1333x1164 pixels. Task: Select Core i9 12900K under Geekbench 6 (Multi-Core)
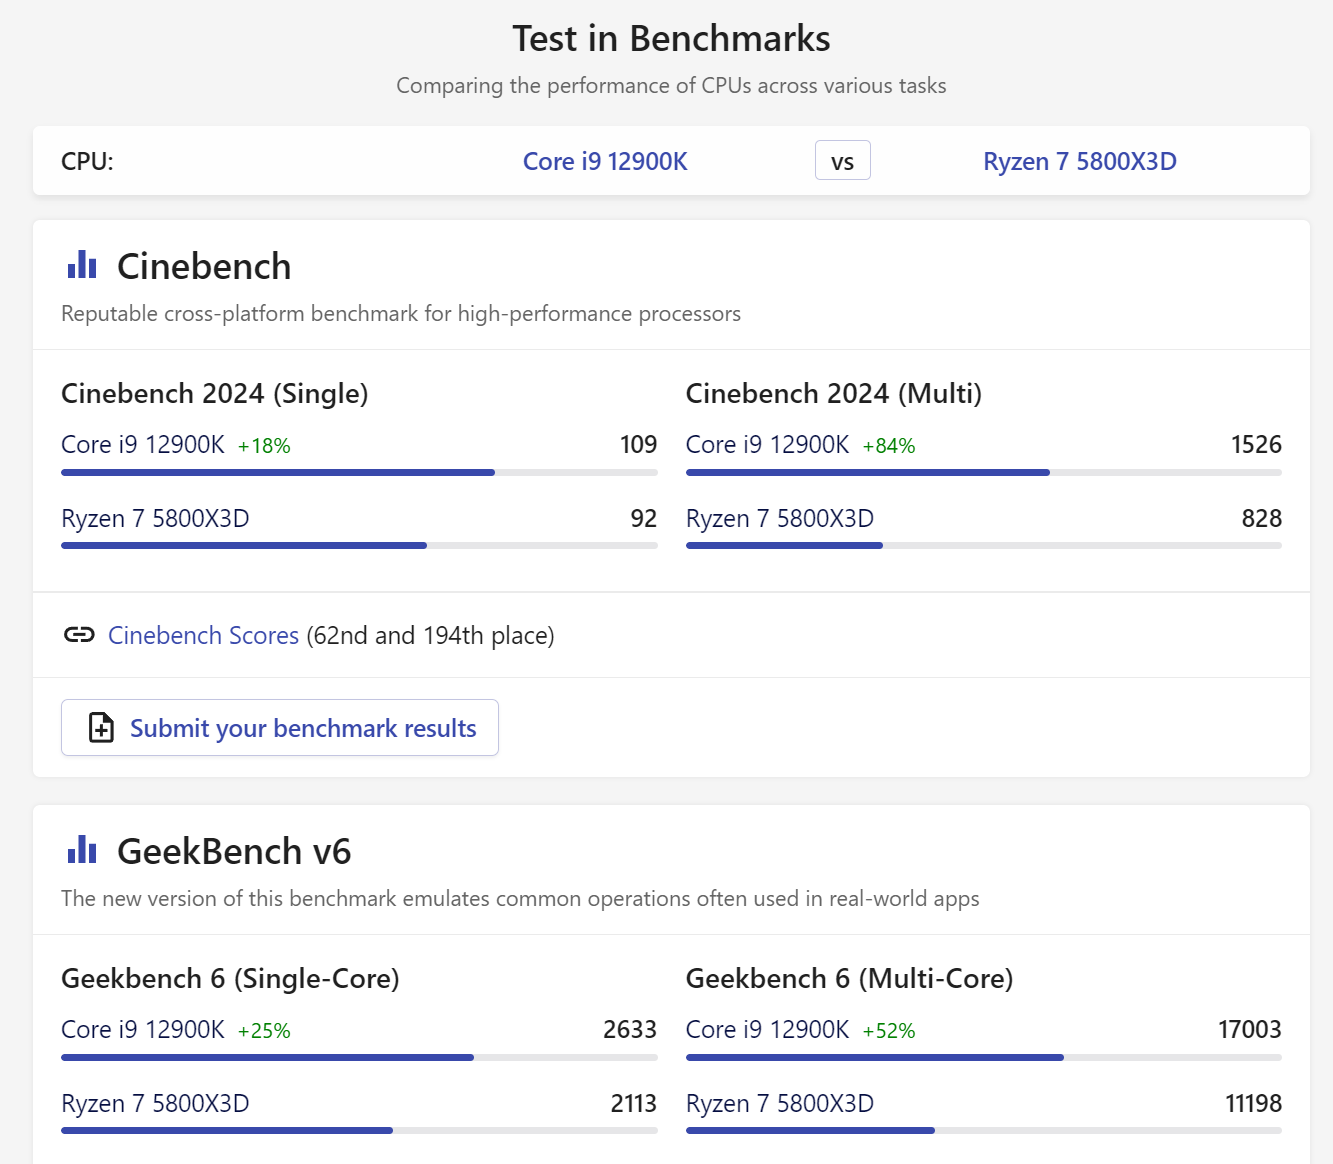[x=768, y=1029]
